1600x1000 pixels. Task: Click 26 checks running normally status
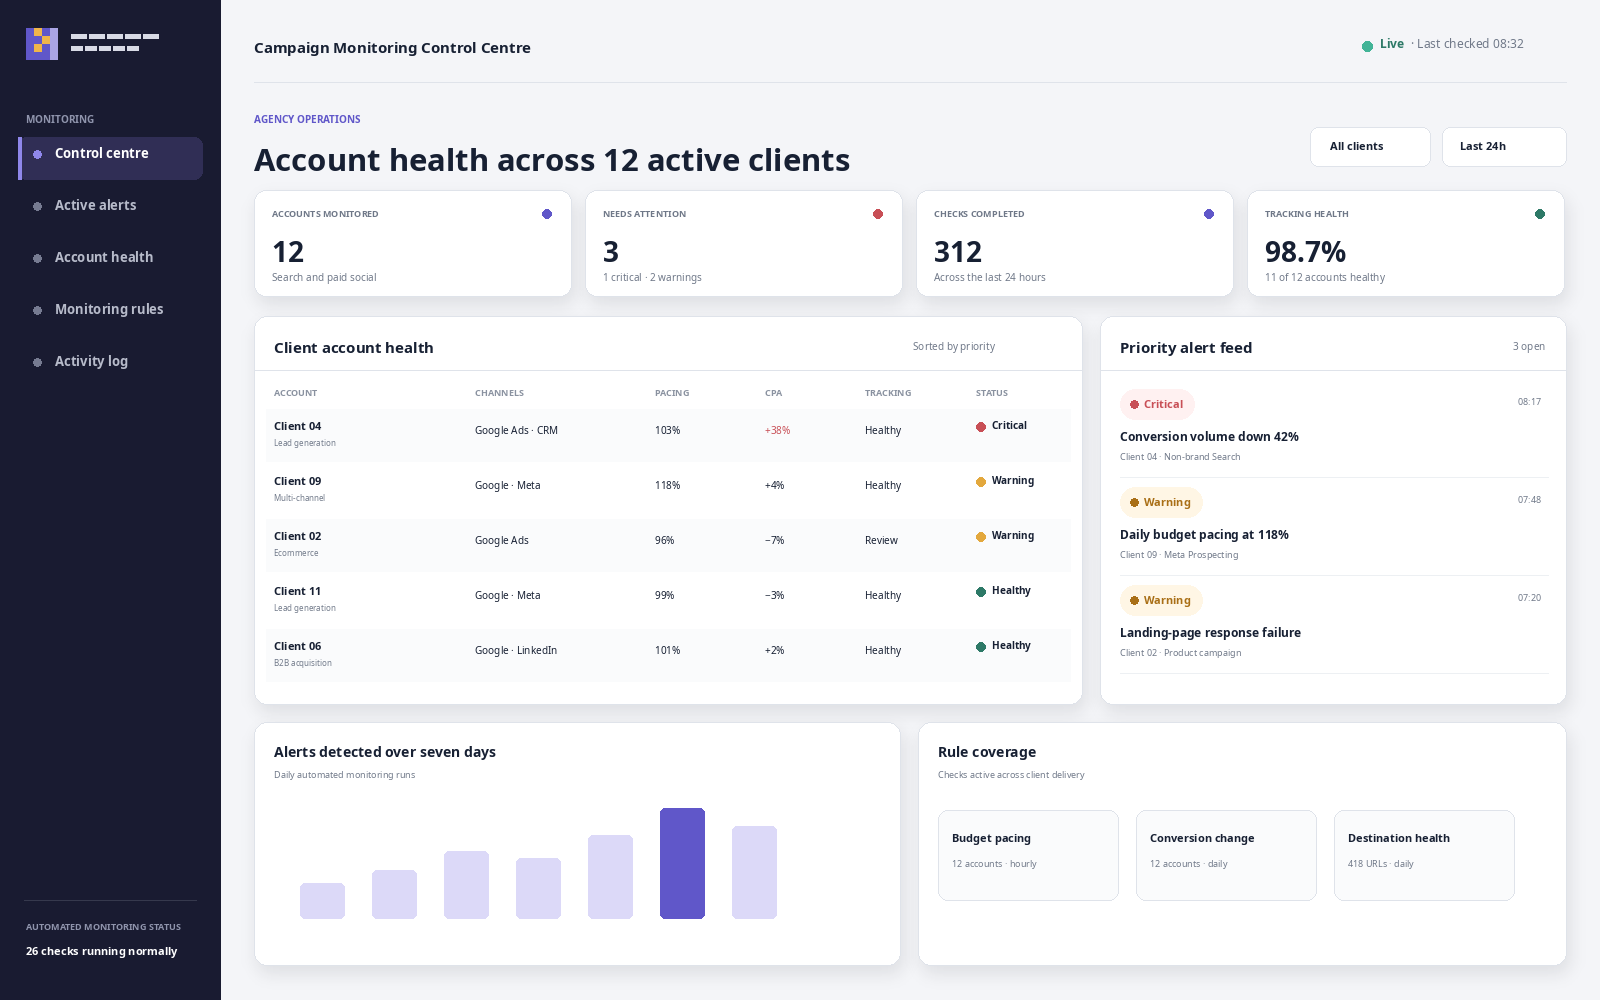tap(101, 951)
